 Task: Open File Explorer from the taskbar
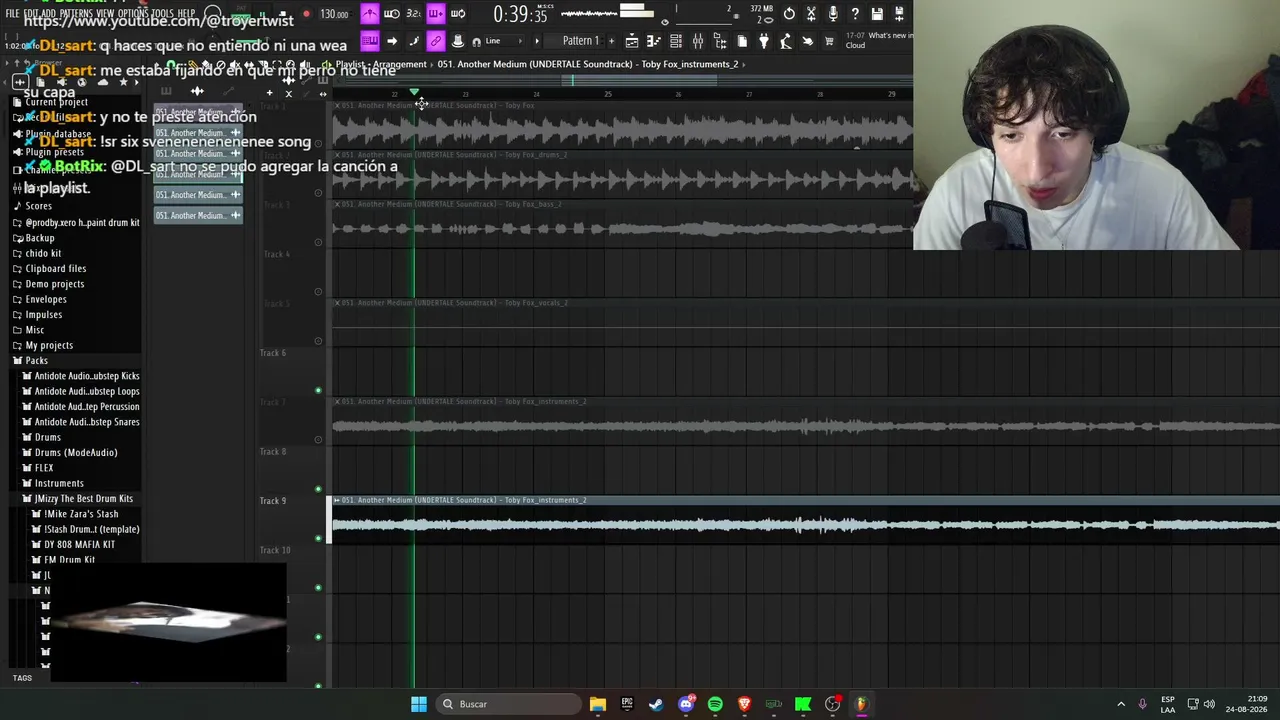[x=598, y=704]
